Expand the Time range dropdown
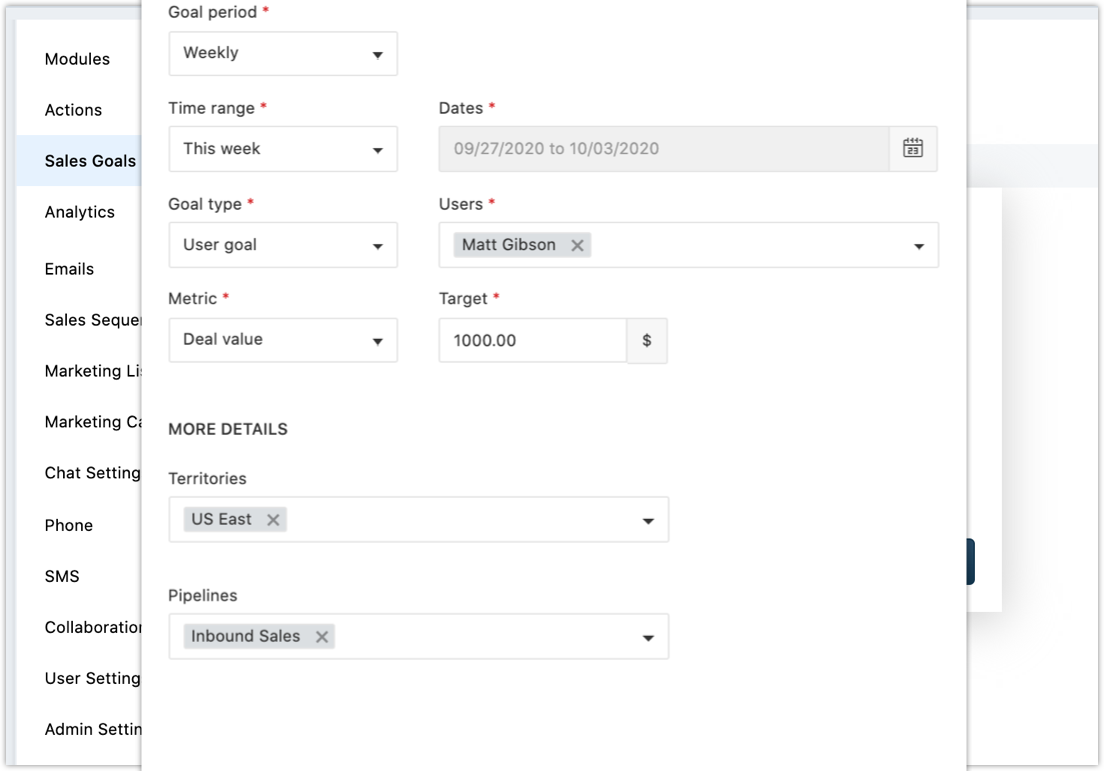This screenshot has width=1104, height=771. pos(283,149)
